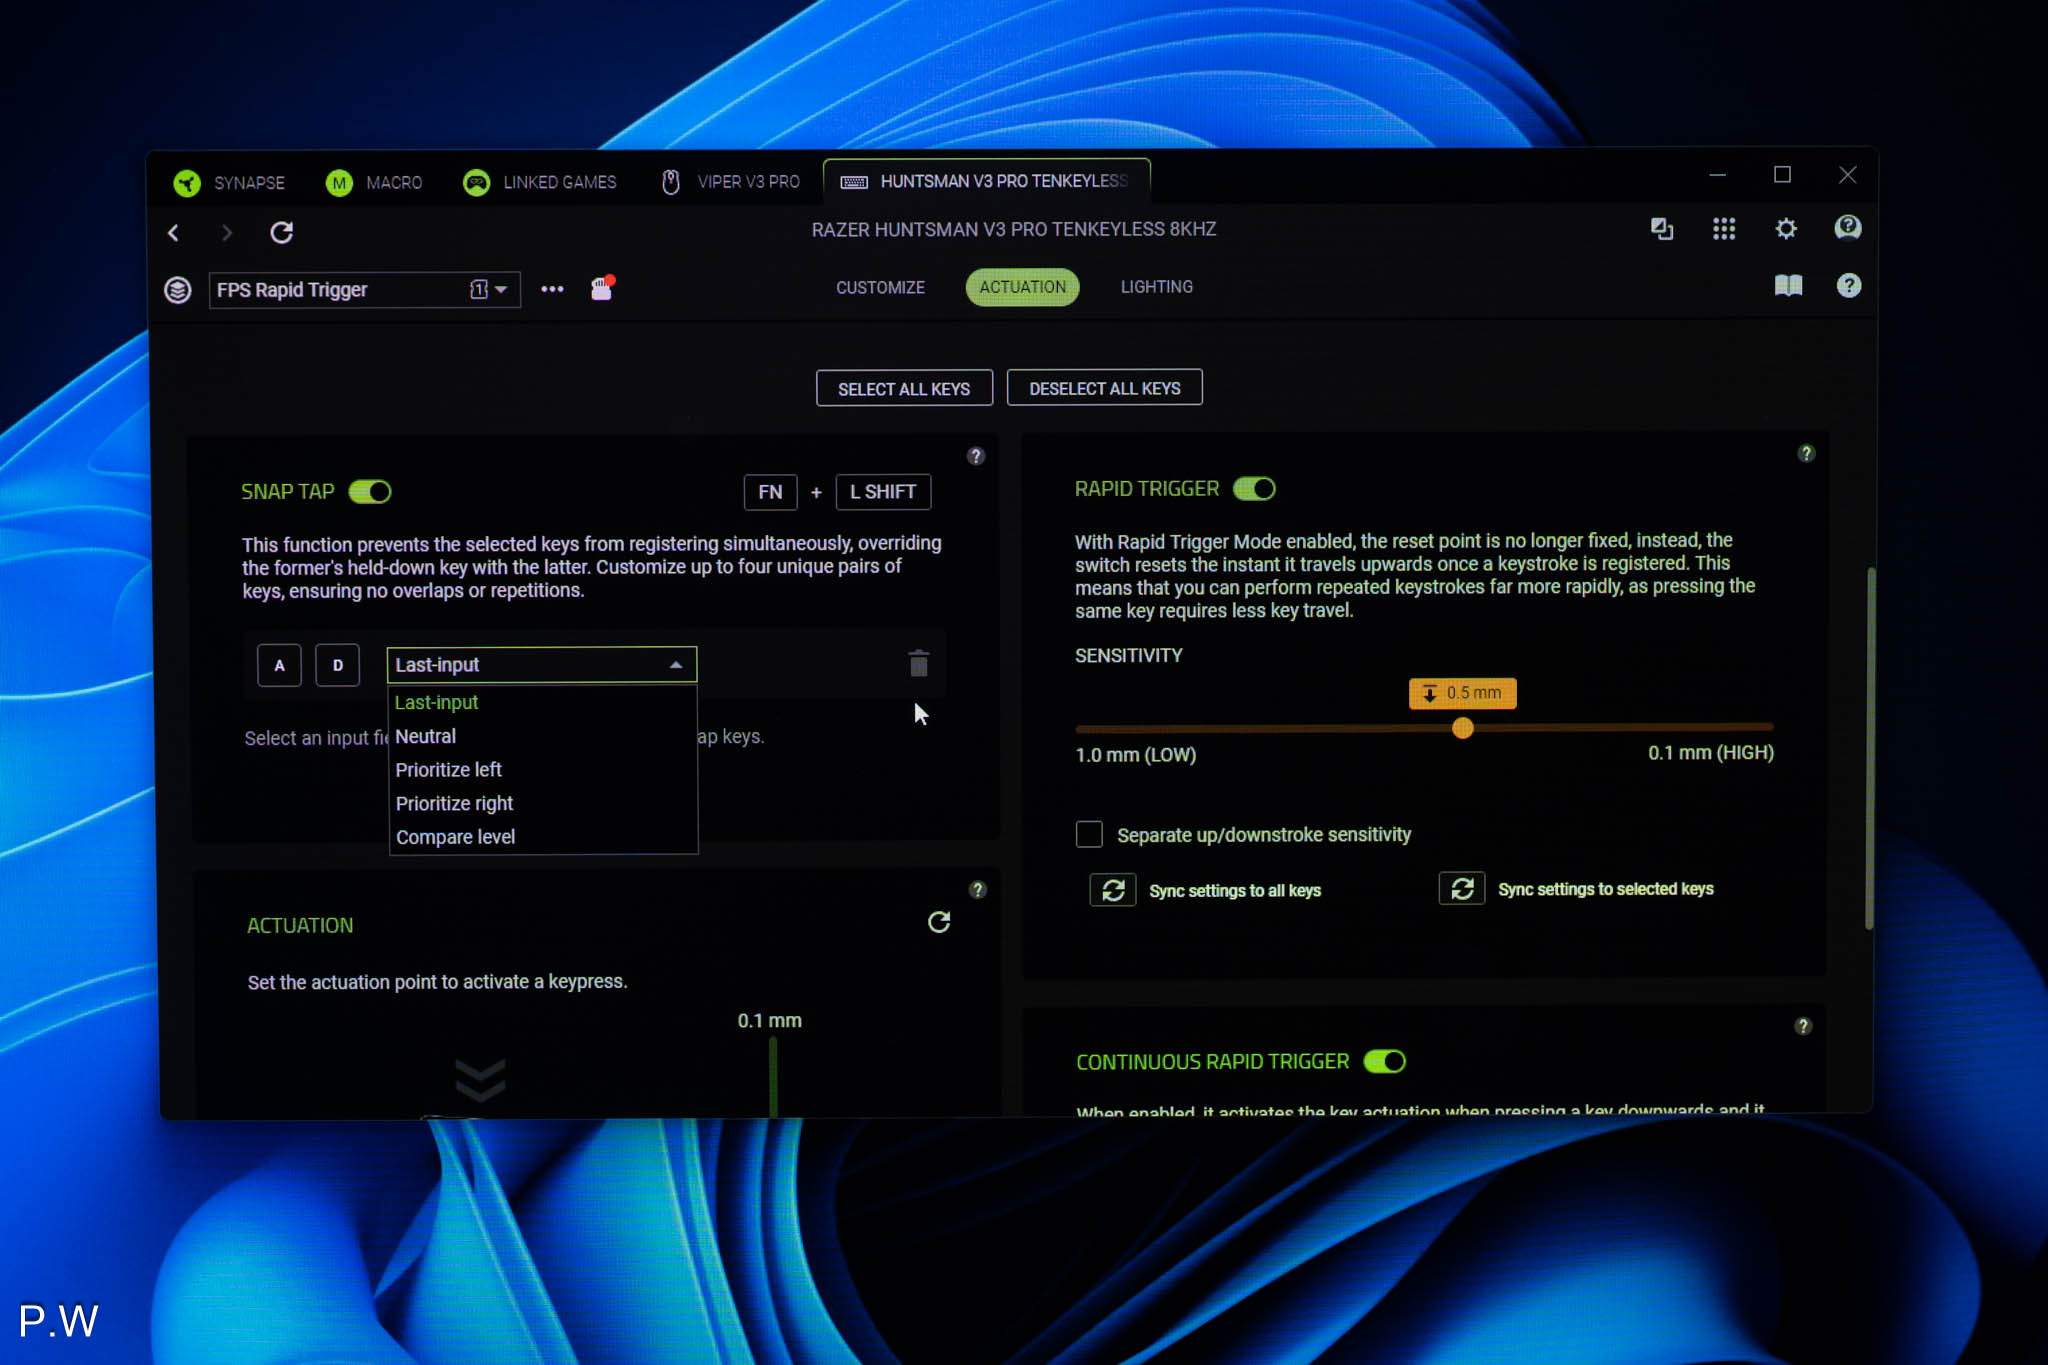Viewport: 2048px width, 1365px height.
Task: Open the Lighting tab
Action: pyautogui.click(x=1156, y=287)
